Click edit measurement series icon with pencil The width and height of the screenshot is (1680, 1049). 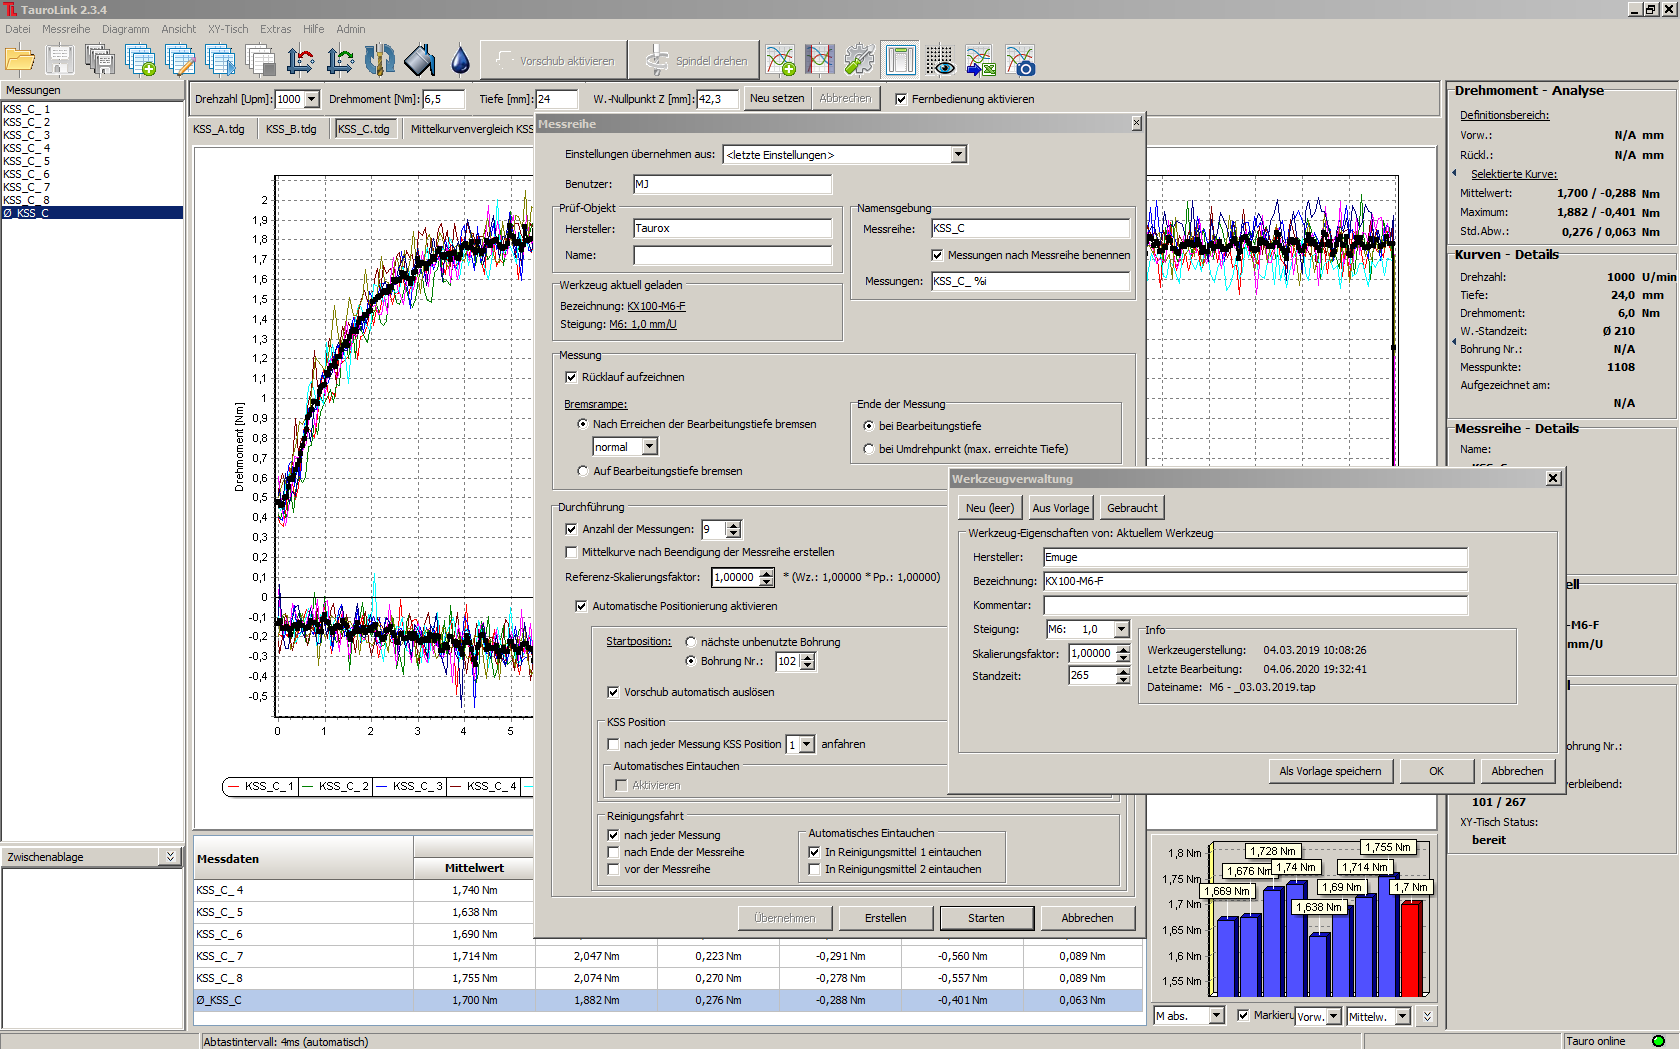pyautogui.click(x=180, y=60)
